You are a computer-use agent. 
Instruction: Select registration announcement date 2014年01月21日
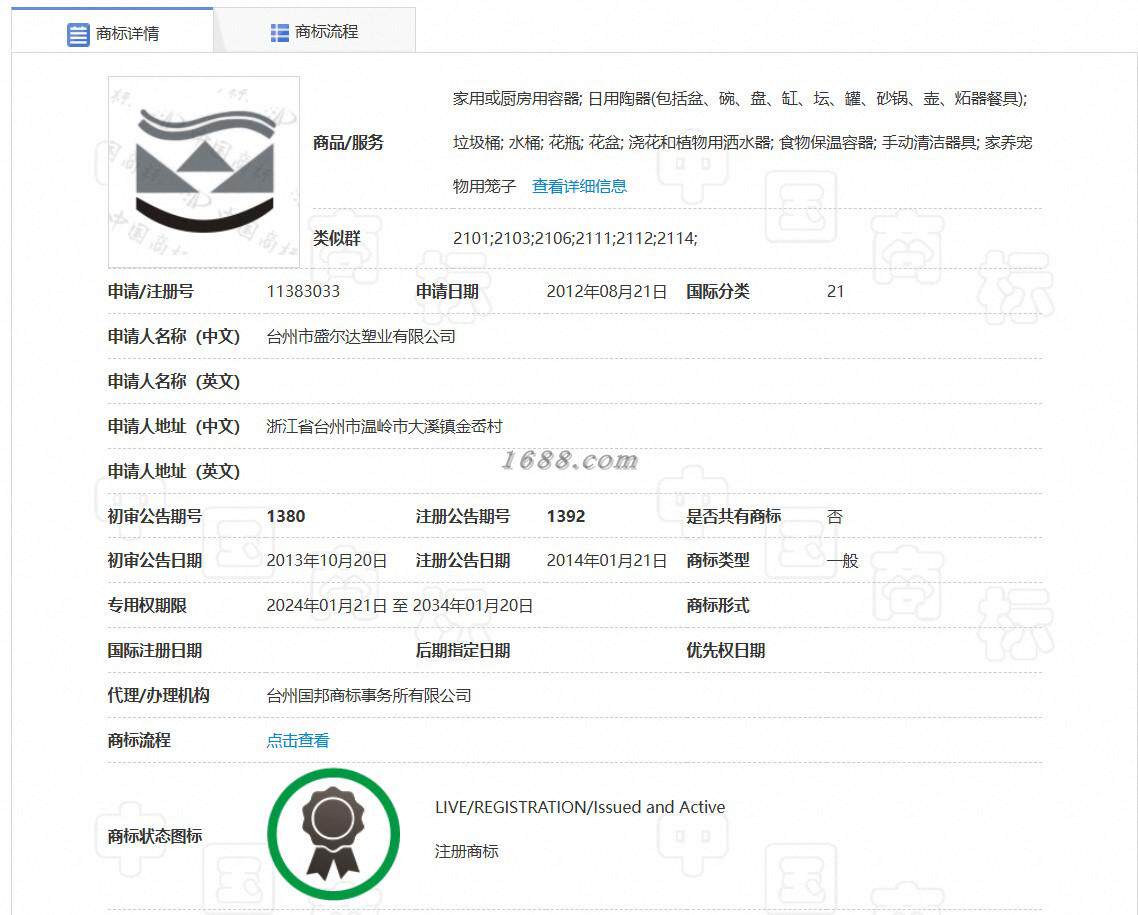pyautogui.click(x=607, y=561)
